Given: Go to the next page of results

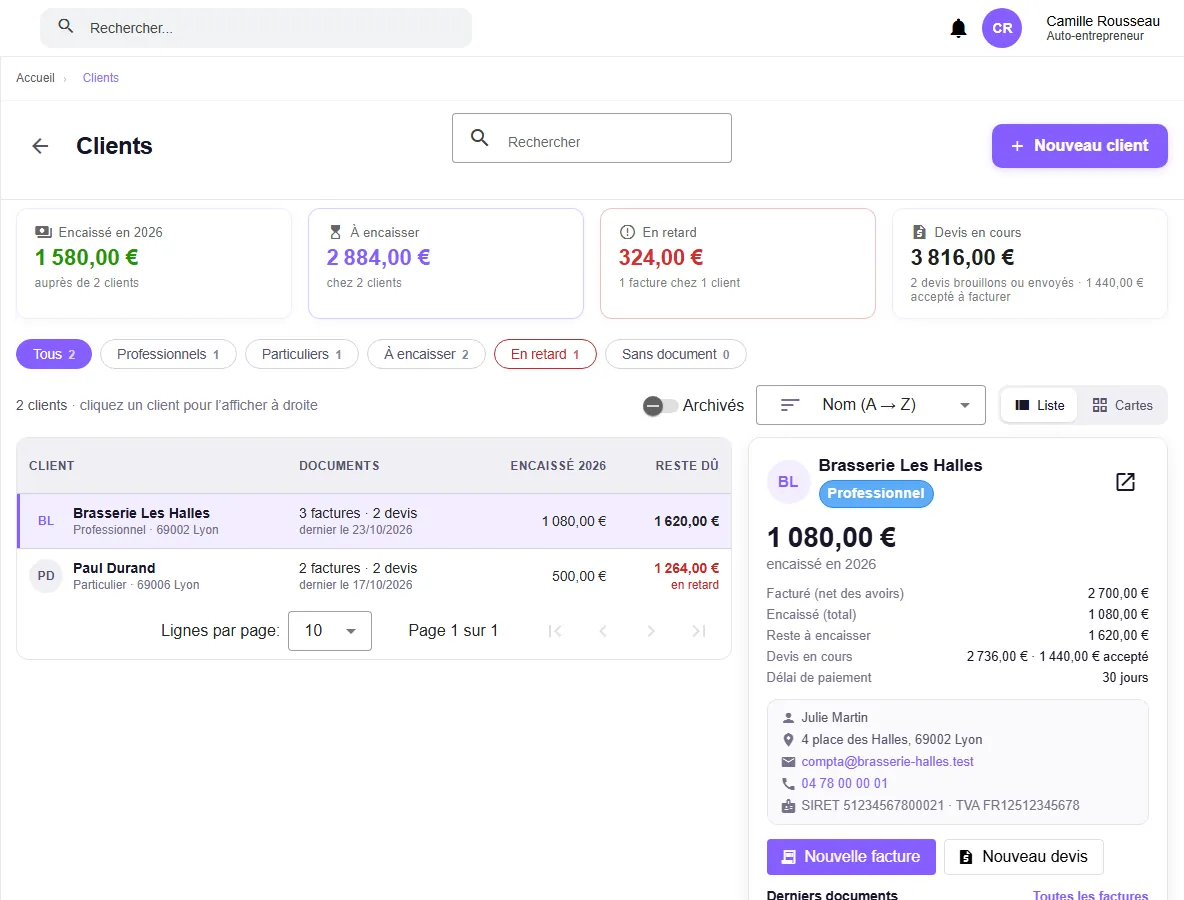Looking at the screenshot, I should point(651,631).
